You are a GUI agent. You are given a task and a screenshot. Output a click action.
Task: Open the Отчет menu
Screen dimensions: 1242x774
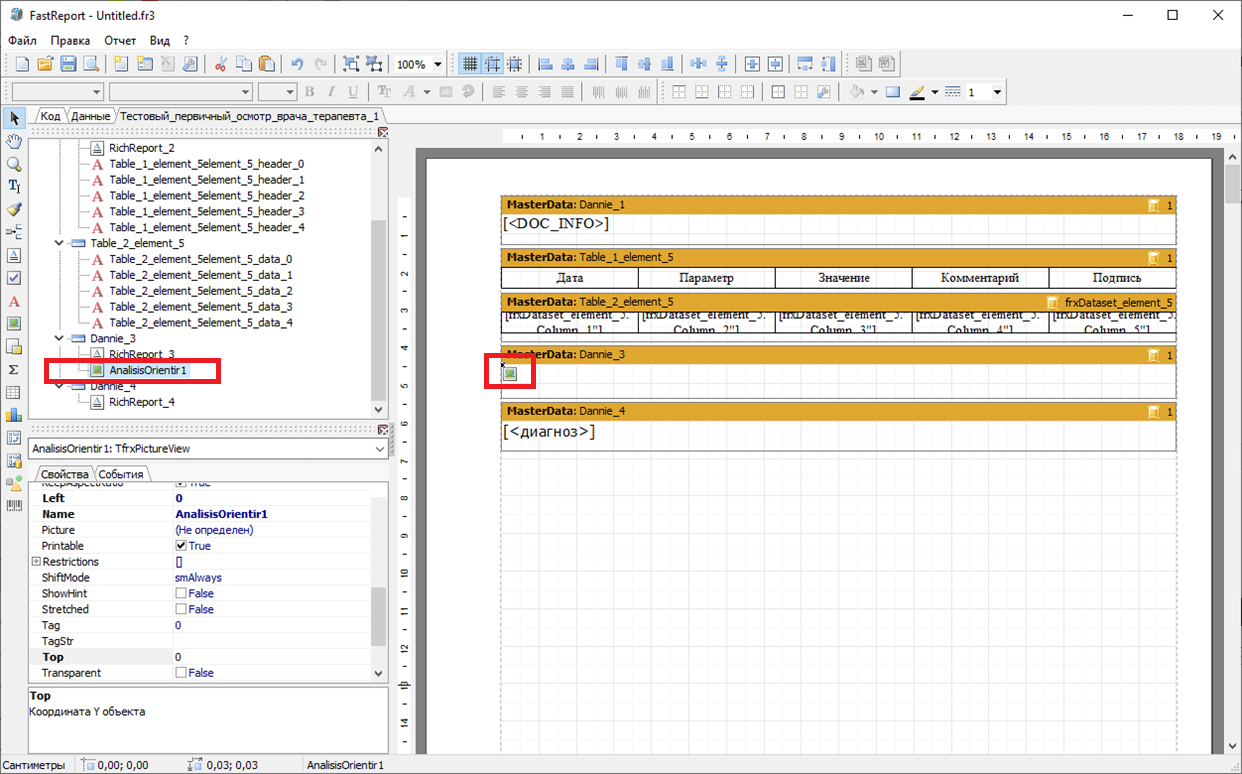pos(120,41)
